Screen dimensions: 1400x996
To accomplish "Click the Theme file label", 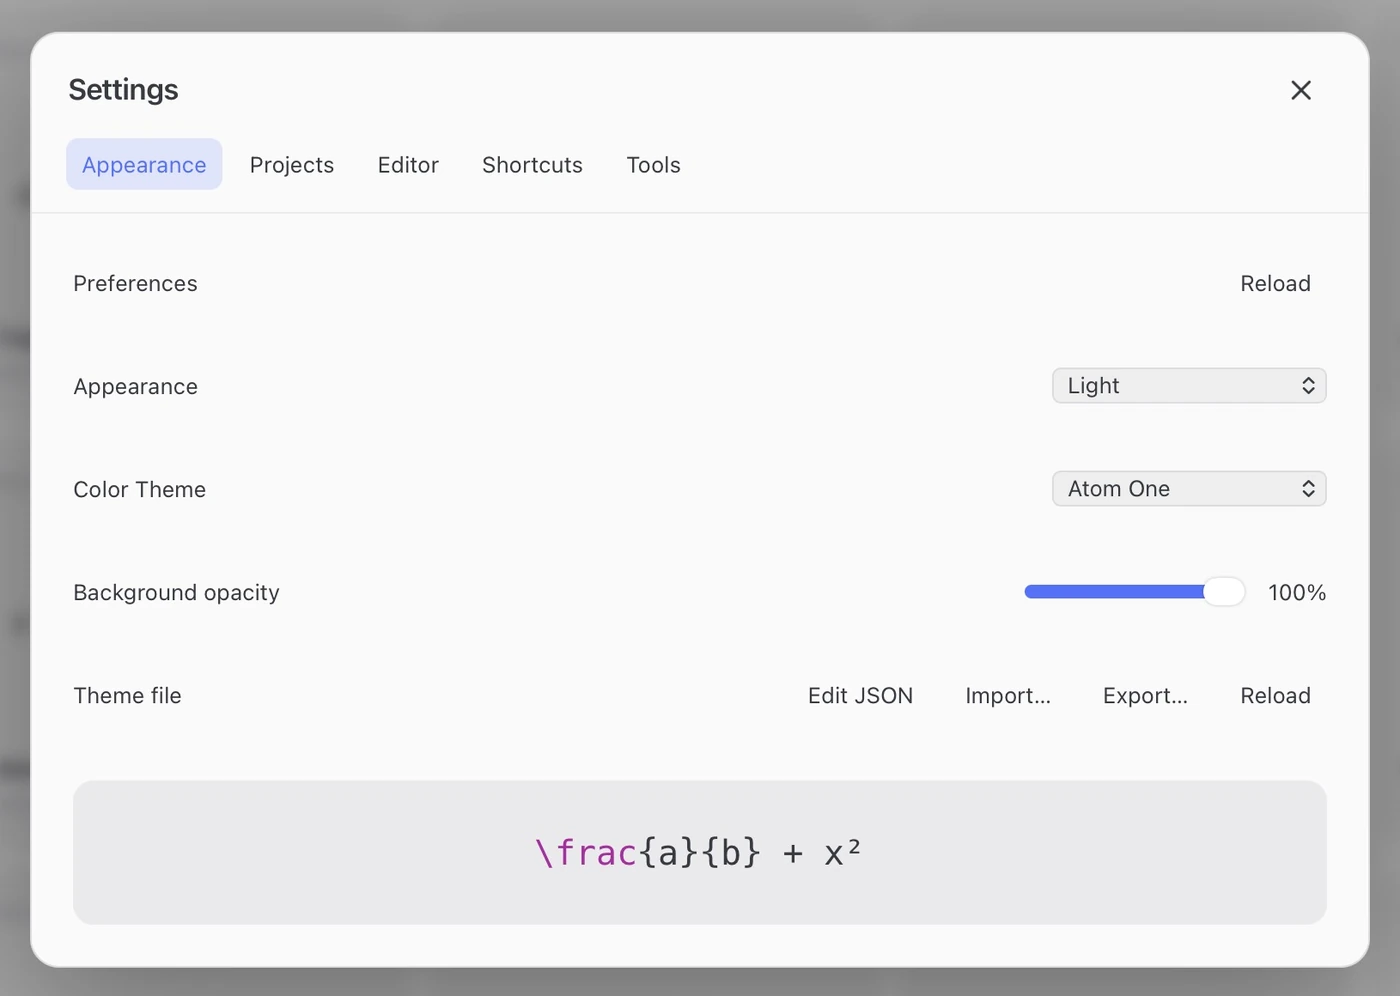I will pos(127,695).
